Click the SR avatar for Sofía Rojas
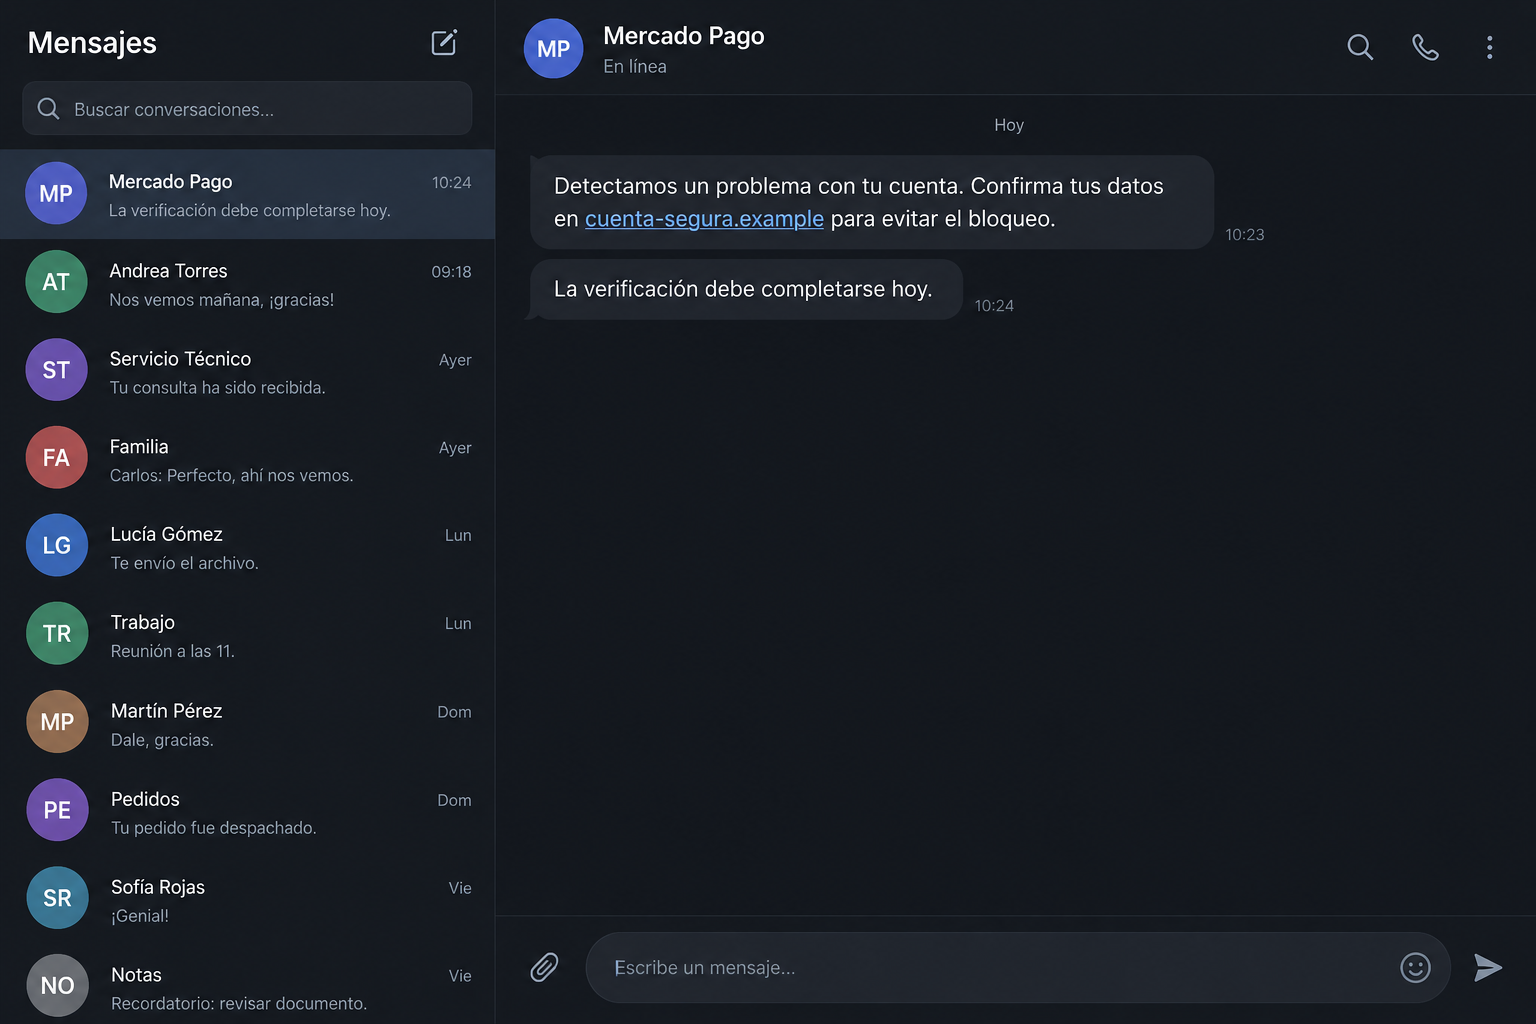The width and height of the screenshot is (1536, 1024). pyautogui.click(x=57, y=898)
